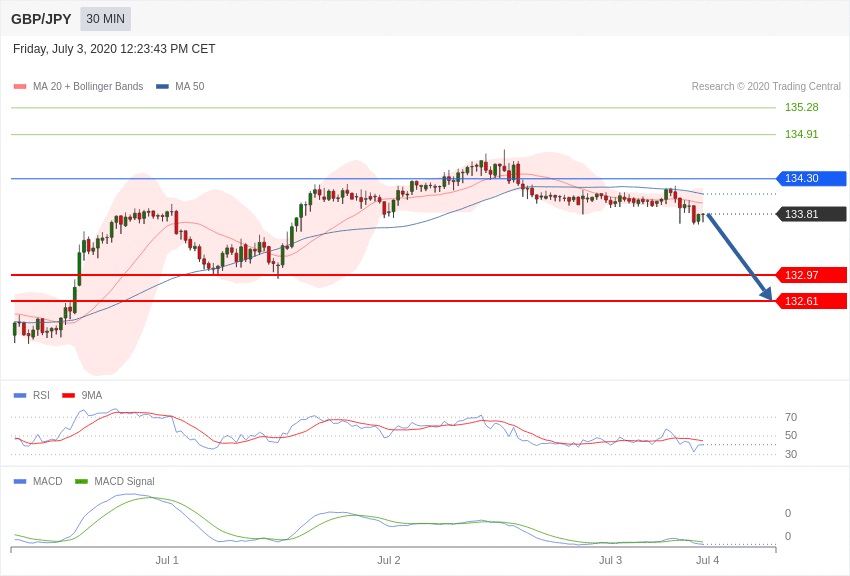Click the 30 MIN timeframe button
This screenshot has width=850, height=576.
105,19
